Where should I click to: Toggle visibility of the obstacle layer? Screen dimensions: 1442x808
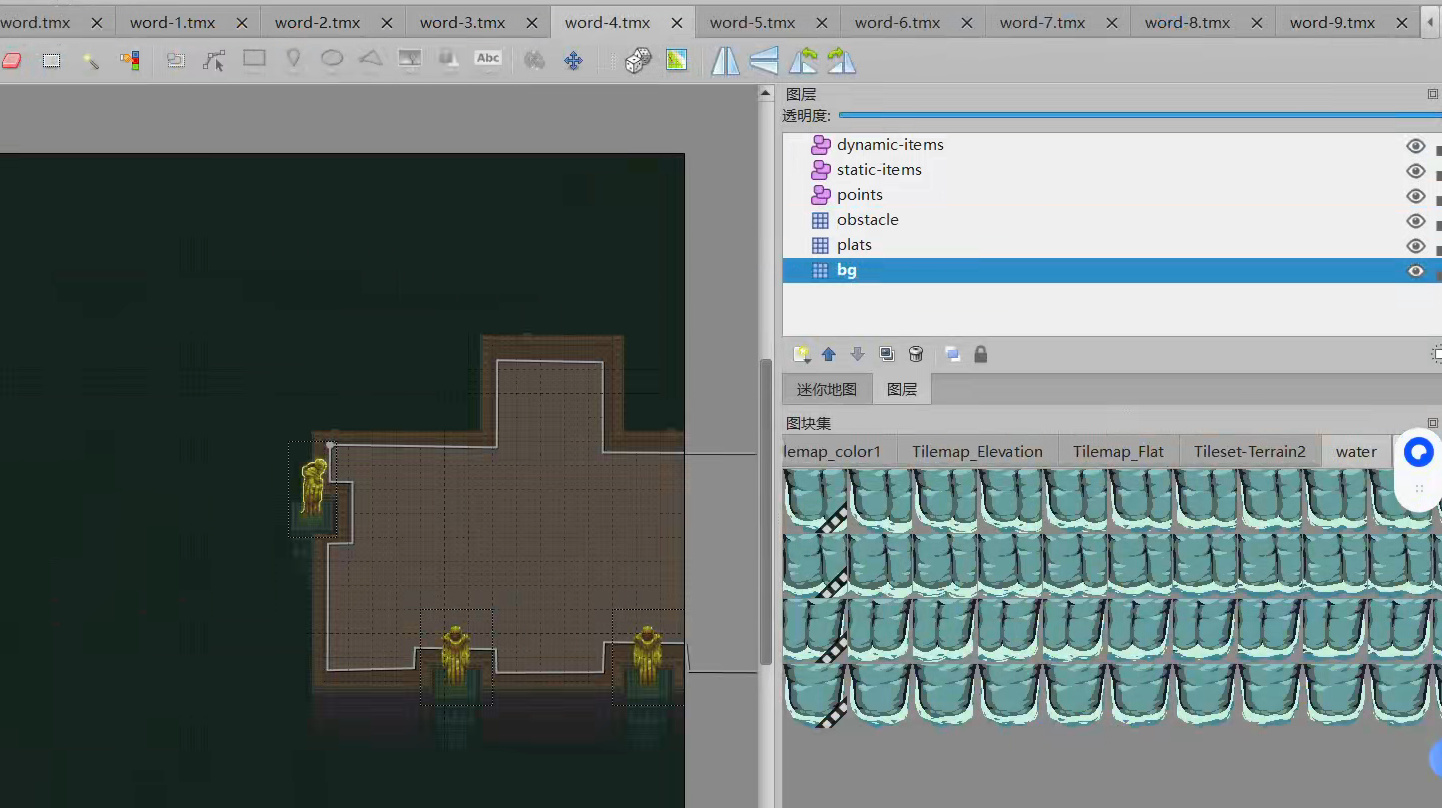pyautogui.click(x=1415, y=221)
